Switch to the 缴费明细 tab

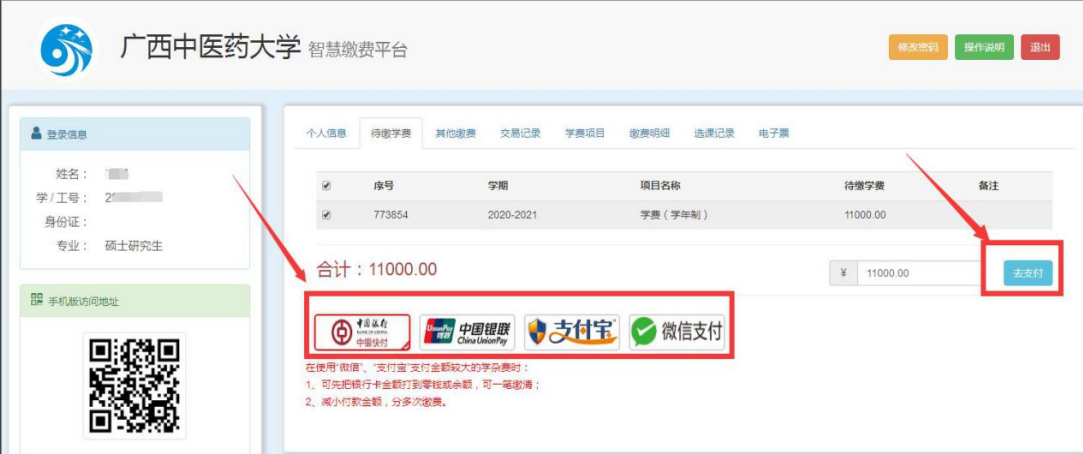tap(649, 133)
